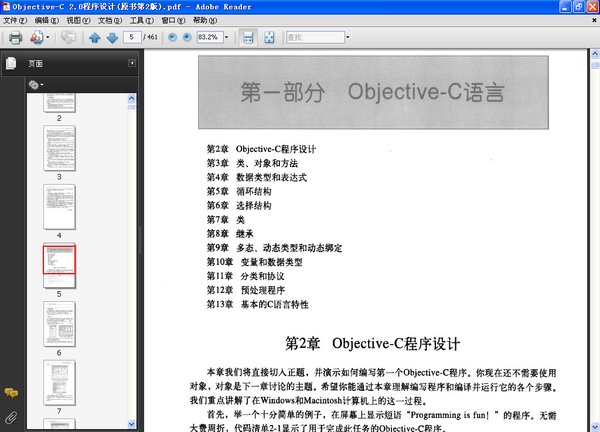The image size is (600, 432).
Task: Zoom in using the plus button
Action: tap(187, 37)
